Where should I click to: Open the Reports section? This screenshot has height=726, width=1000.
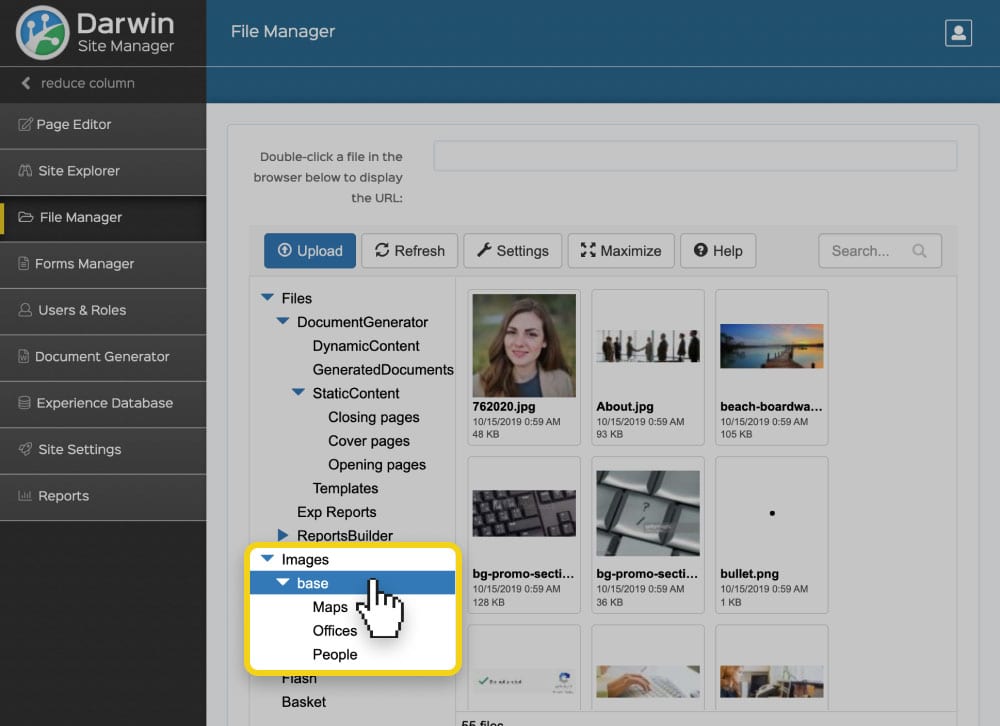[x=103, y=497]
